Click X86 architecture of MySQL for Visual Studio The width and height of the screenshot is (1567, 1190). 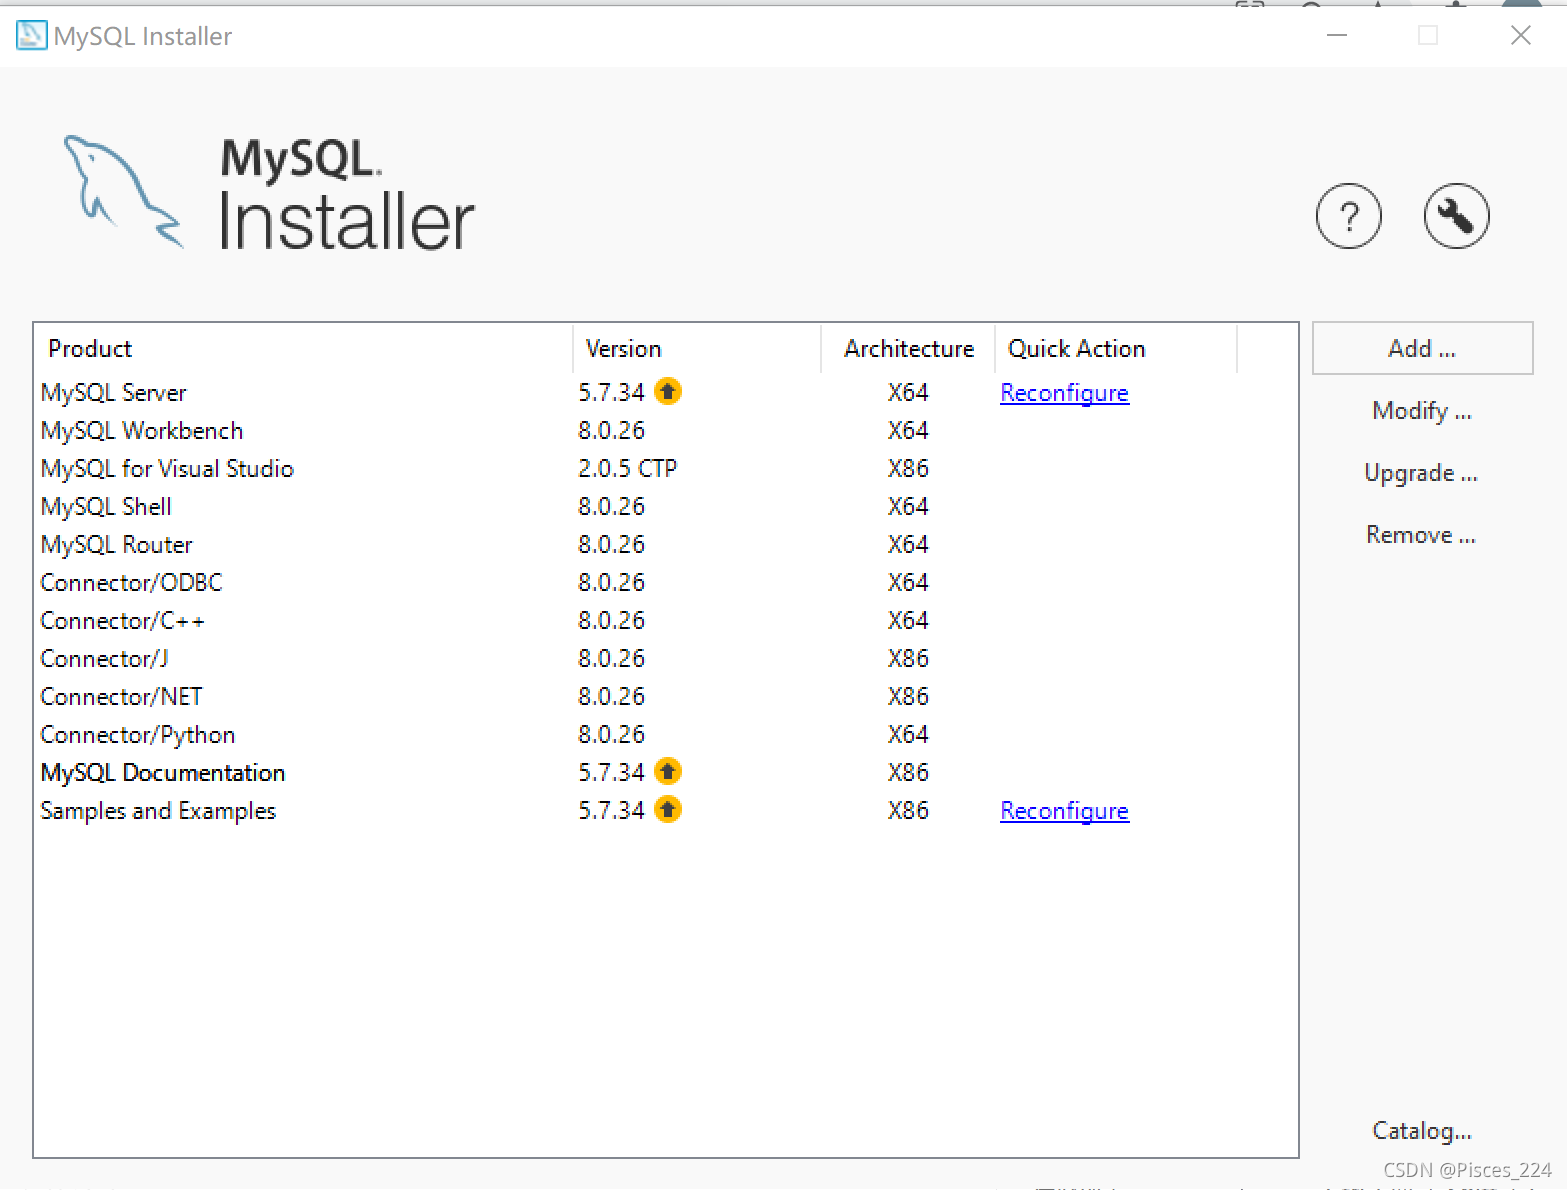pyautogui.click(x=908, y=469)
